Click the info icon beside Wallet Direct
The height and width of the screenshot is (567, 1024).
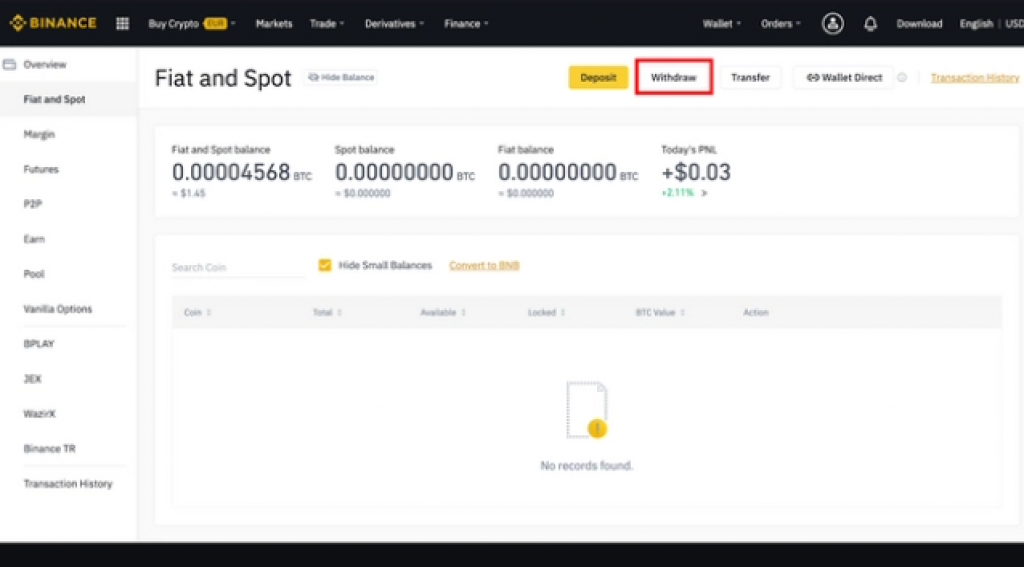tap(902, 78)
